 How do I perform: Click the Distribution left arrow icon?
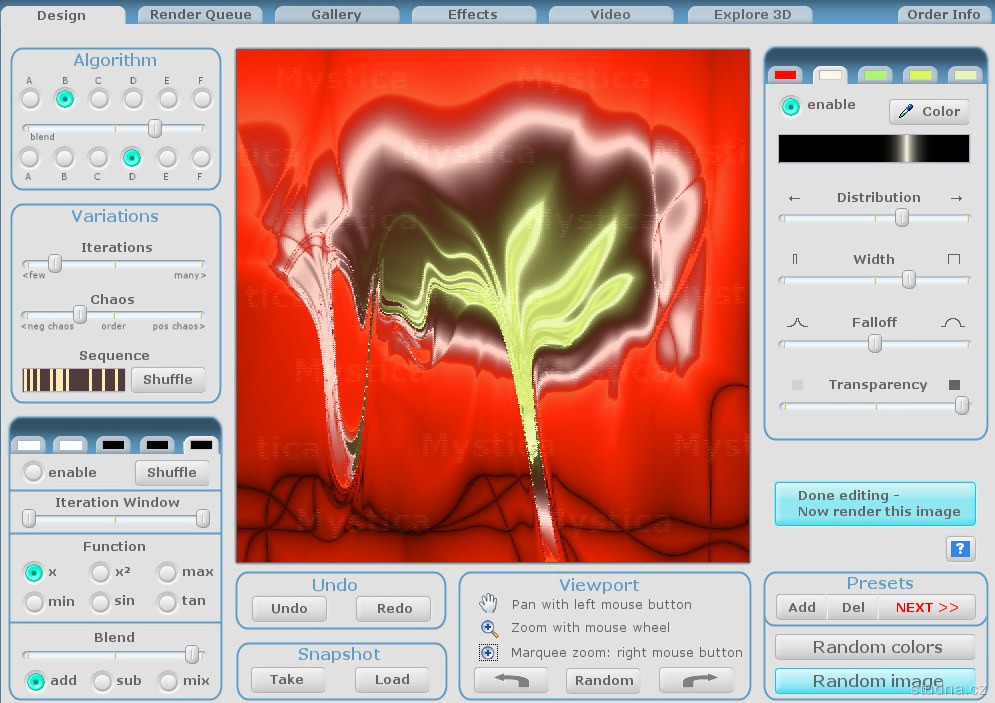coord(794,198)
